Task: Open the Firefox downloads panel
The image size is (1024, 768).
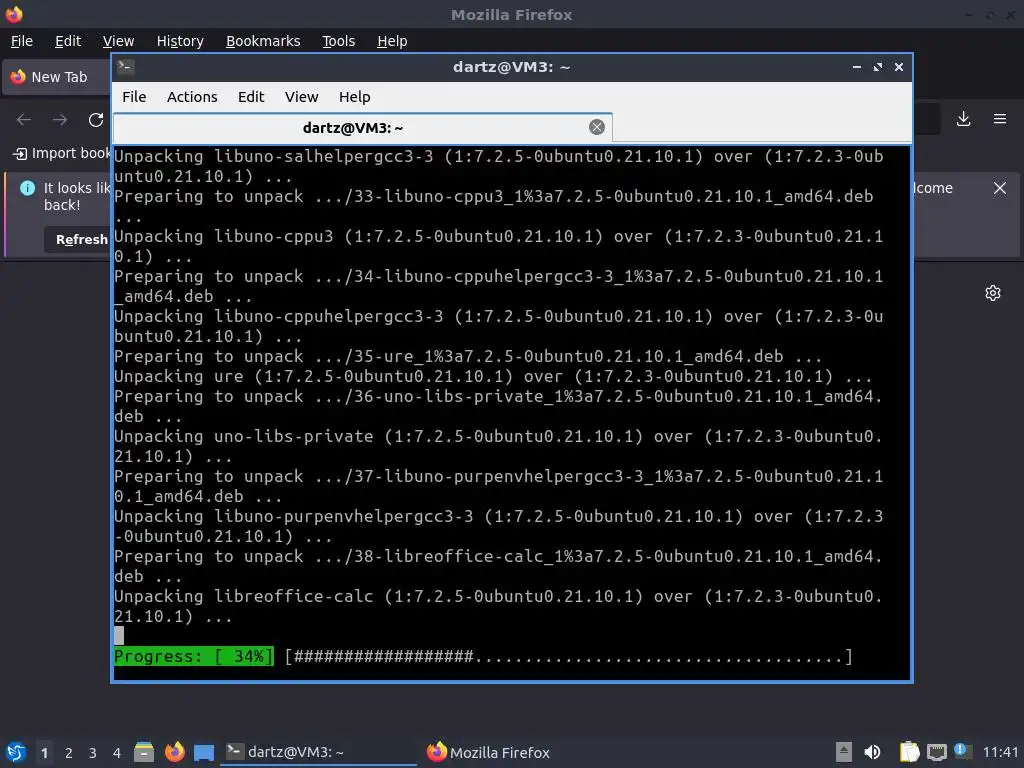Action: coord(963,119)
